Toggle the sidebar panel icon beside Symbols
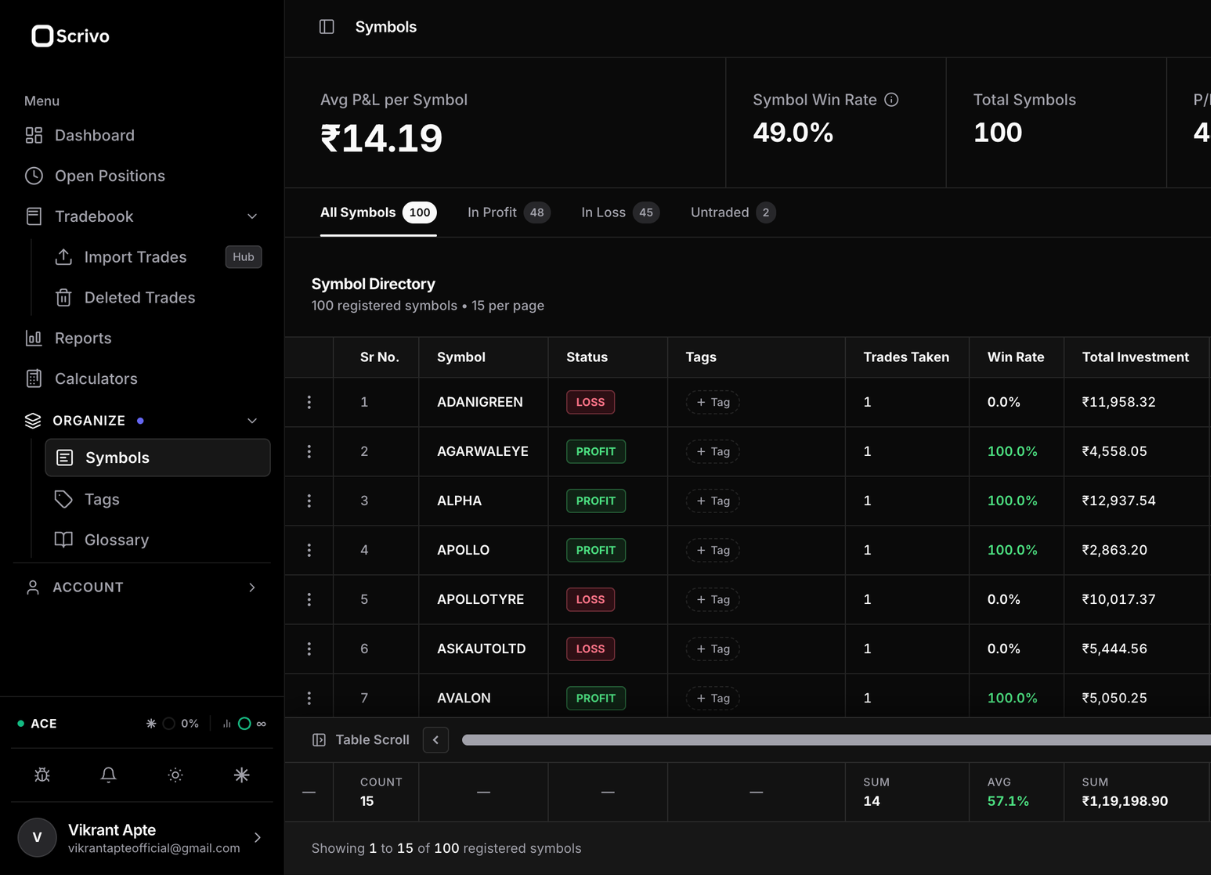 pos(327,27)
